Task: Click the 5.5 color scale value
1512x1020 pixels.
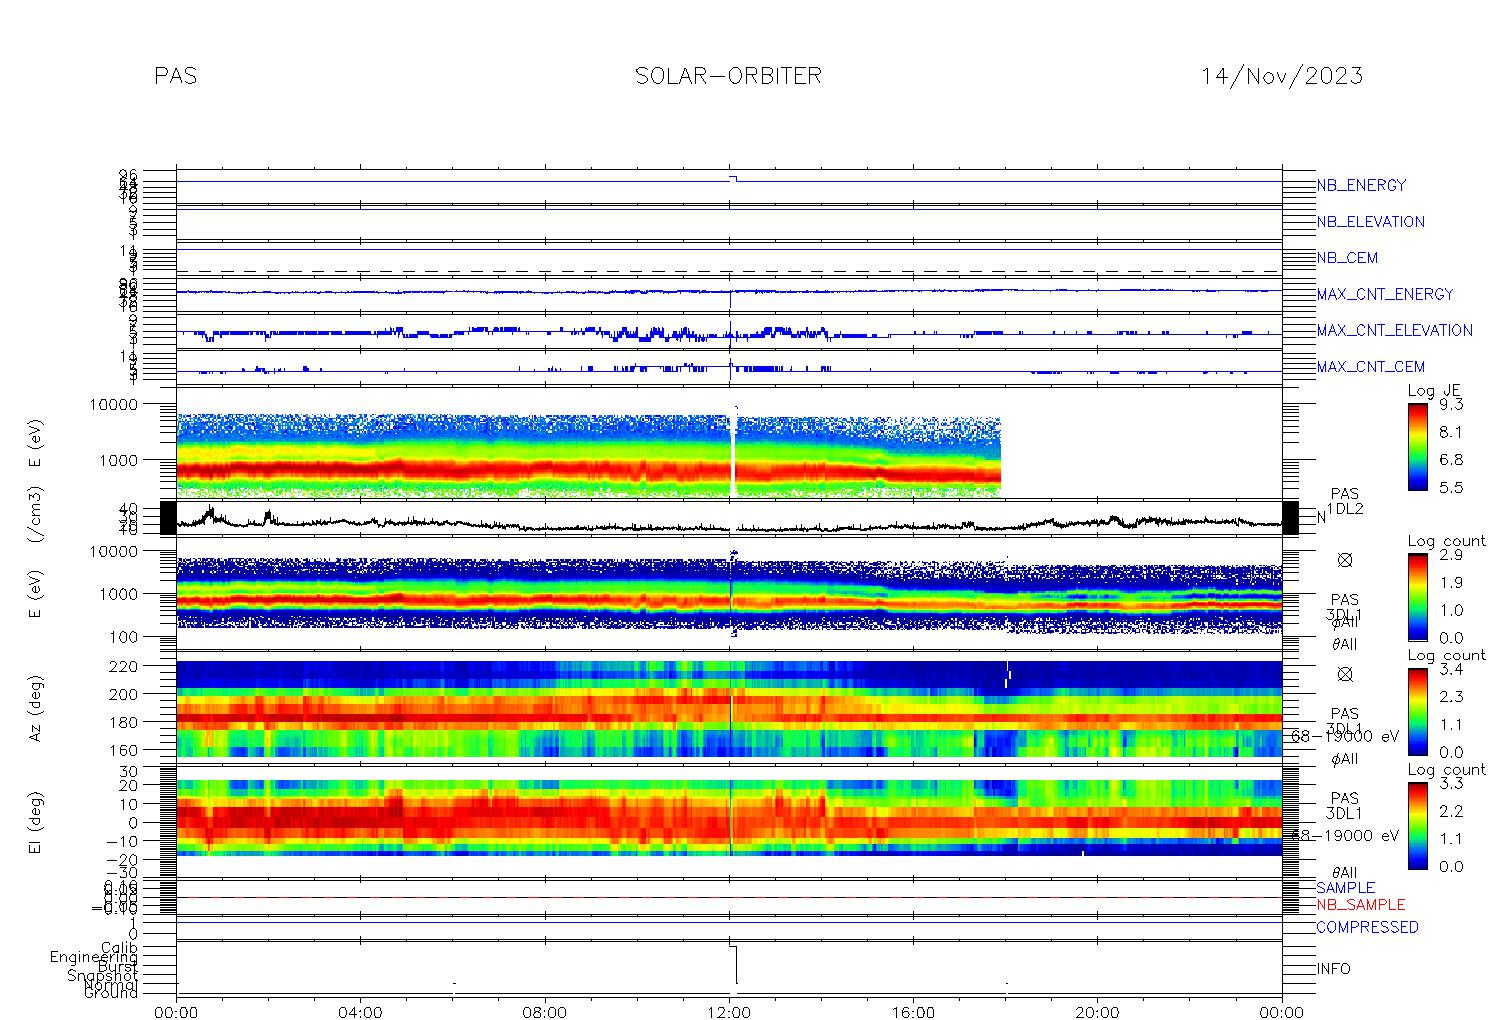Action: 1451,488
